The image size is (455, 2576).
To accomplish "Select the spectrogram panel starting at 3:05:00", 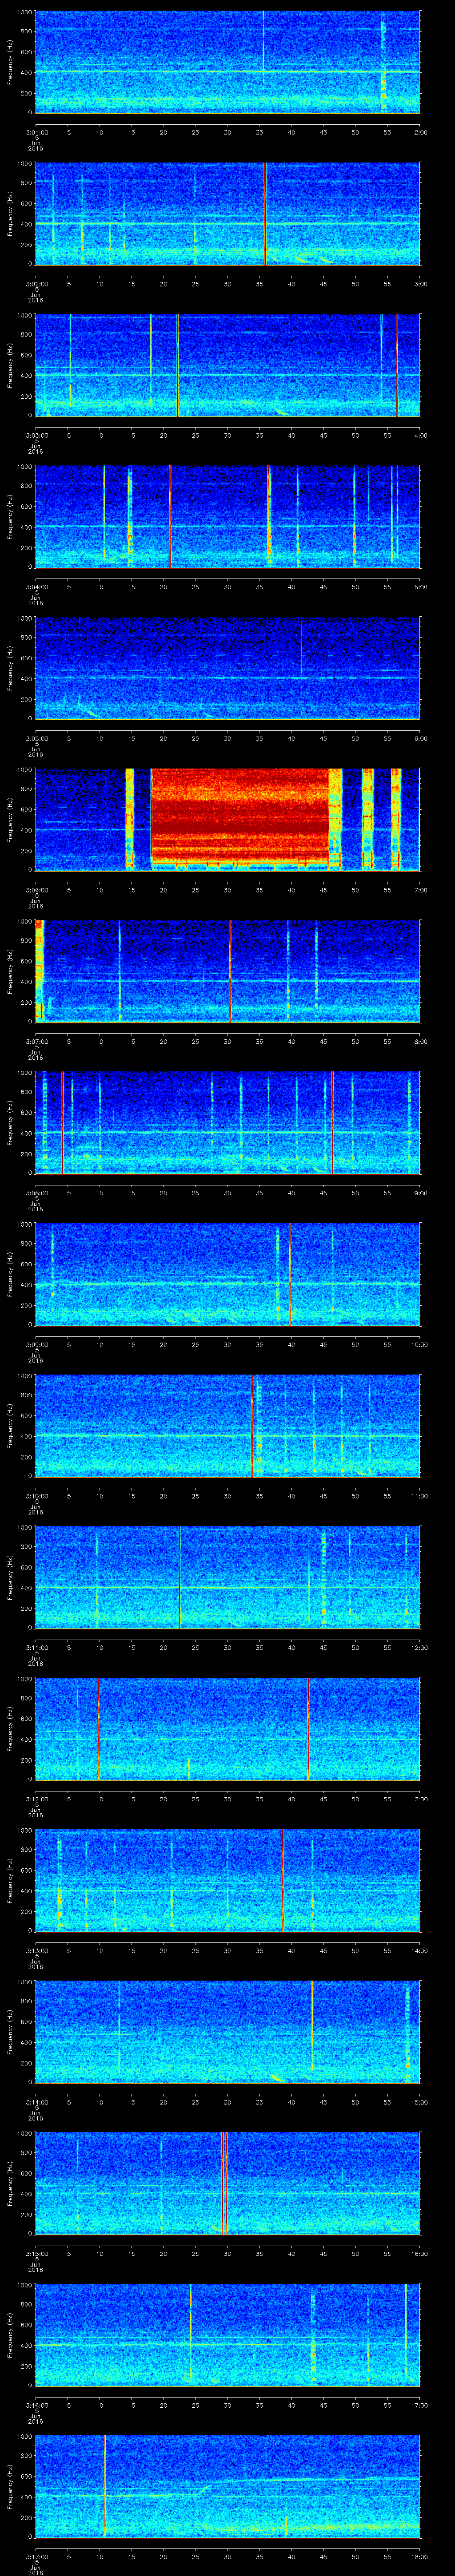I will [x=227, y=668].
